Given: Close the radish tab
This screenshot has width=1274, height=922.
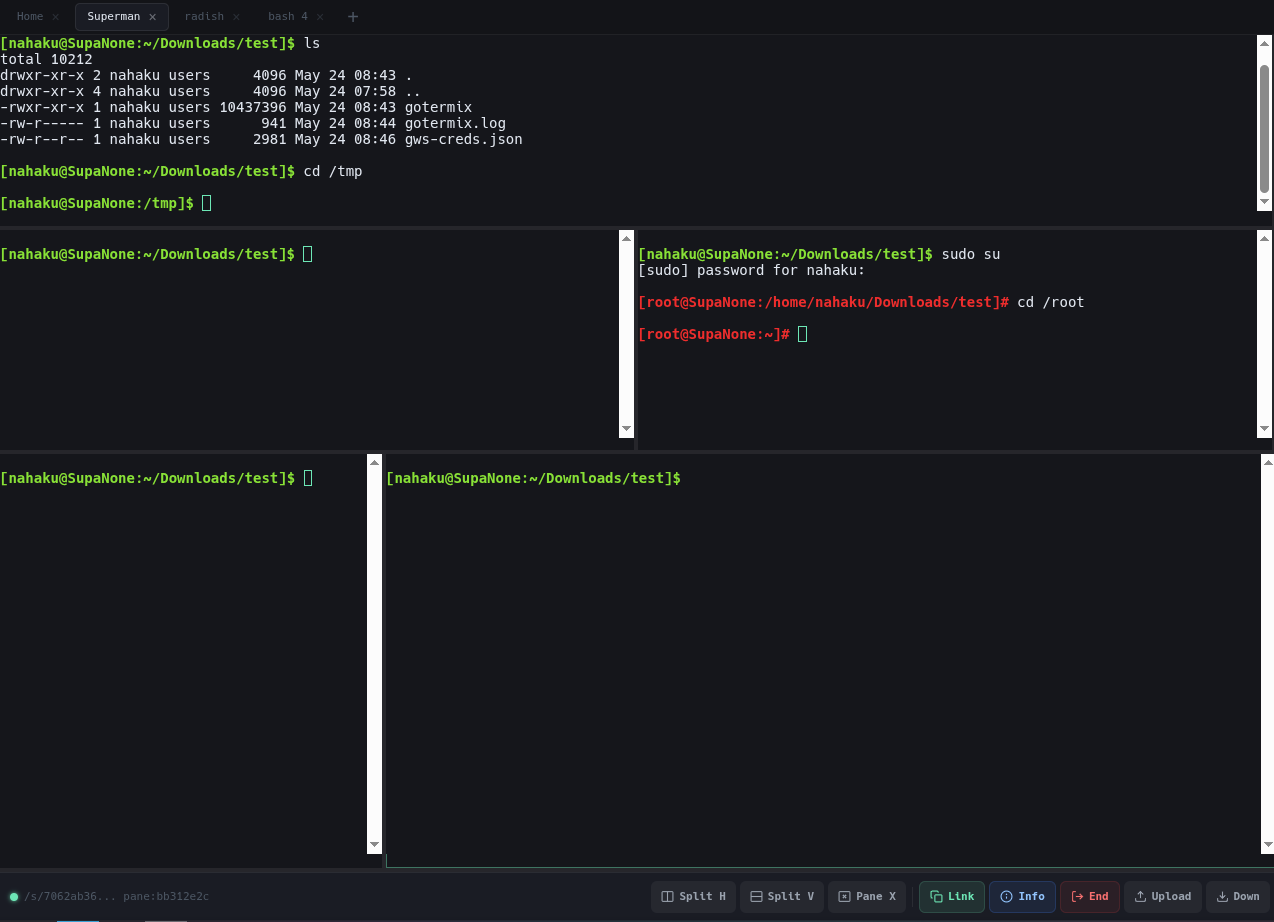Looking at the screenshot, I should click(x=236, y=17).
